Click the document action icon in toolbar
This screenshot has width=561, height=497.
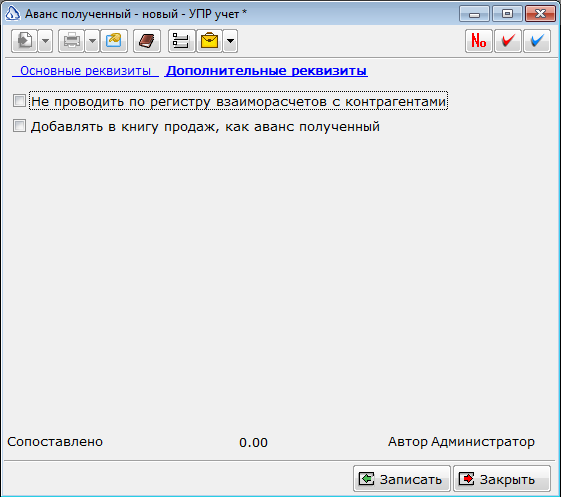pos(24,41)
